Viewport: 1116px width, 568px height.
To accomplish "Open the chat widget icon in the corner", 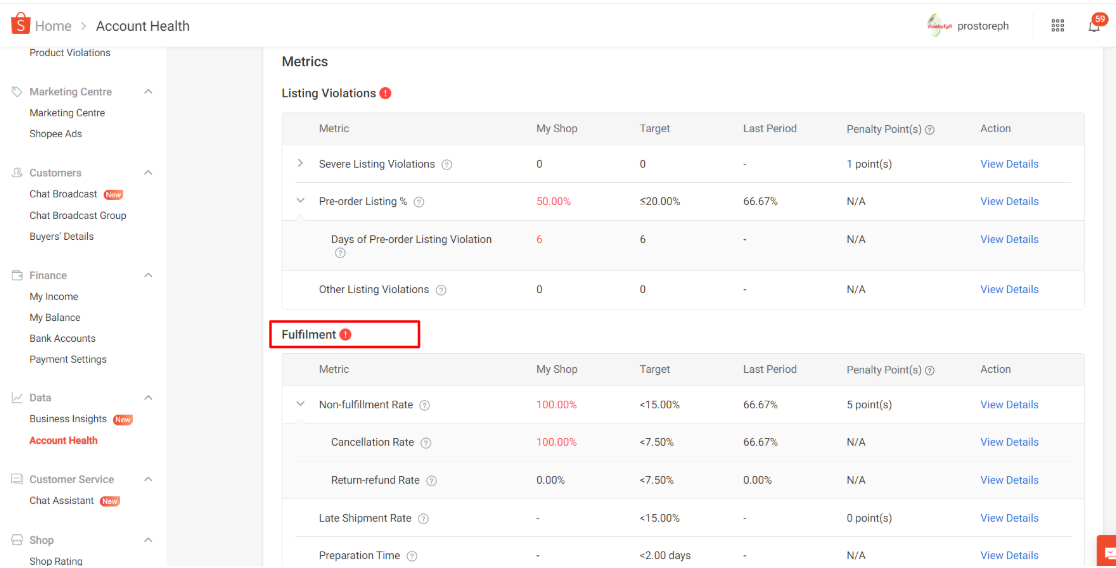I will pos(1107,552).
